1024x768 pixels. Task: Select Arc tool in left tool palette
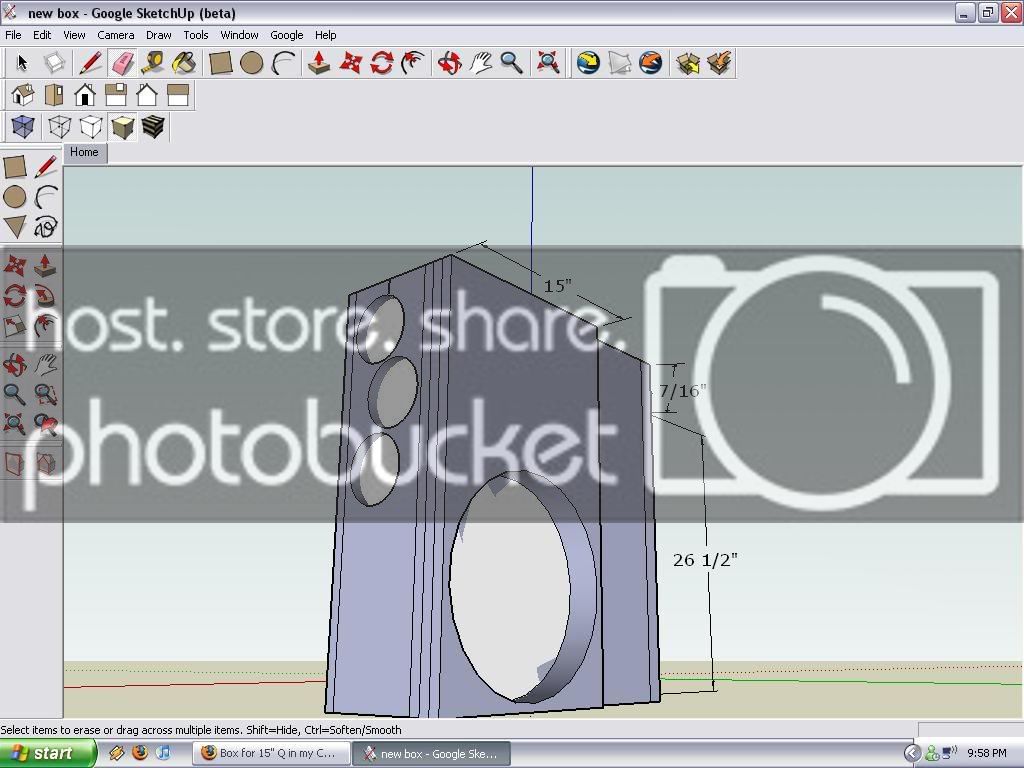point(46,197)
